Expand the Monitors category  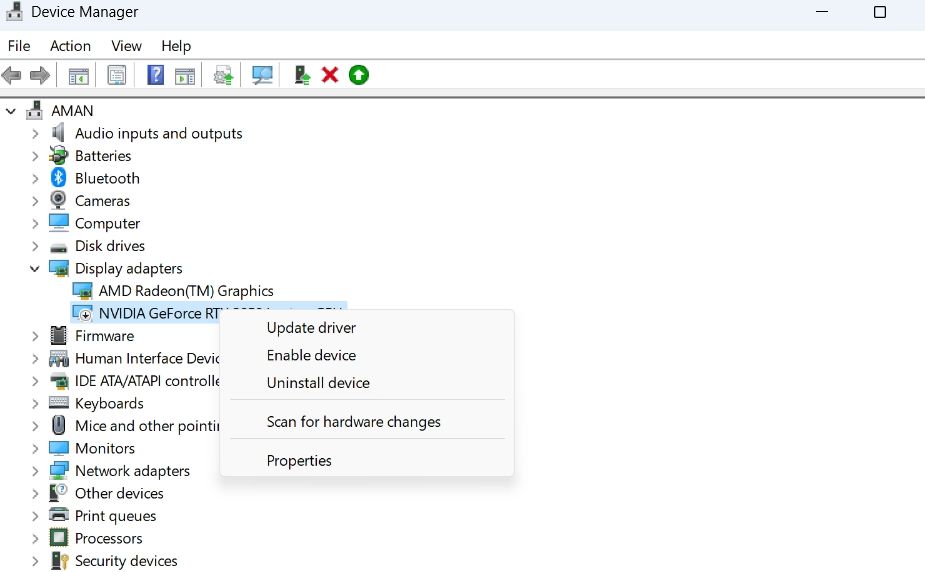(35, 448)
